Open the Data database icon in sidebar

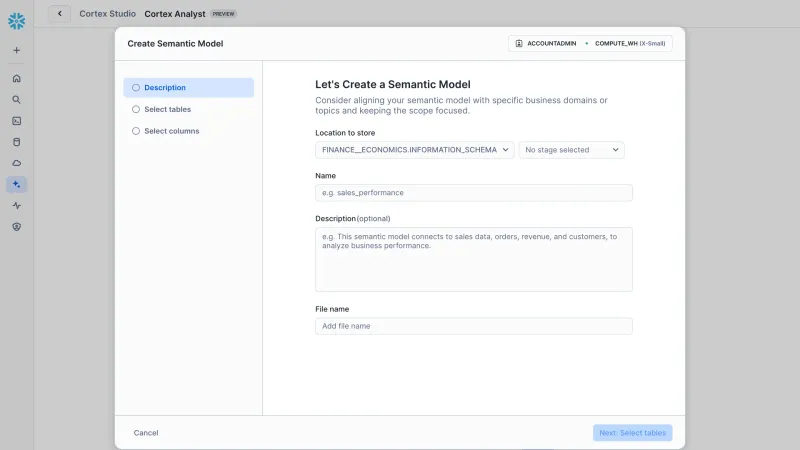pyautogui.click(x=16, y=142)
